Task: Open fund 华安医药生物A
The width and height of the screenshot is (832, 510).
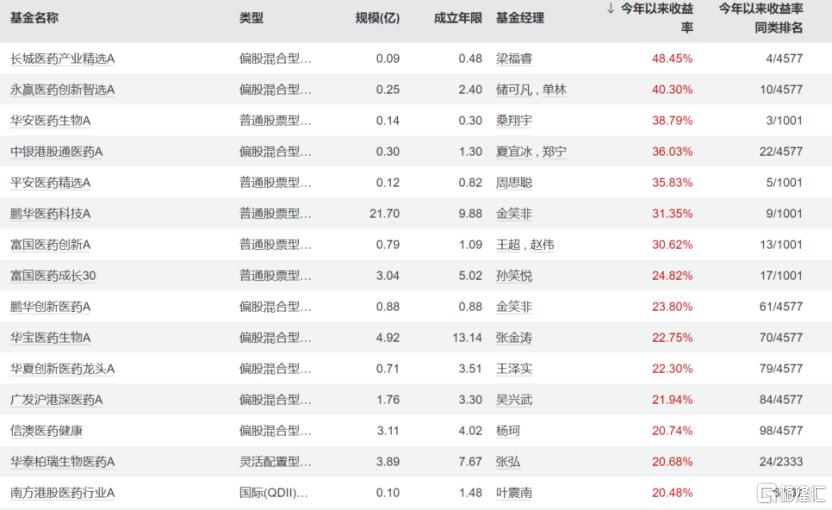Action: (50, 120)
